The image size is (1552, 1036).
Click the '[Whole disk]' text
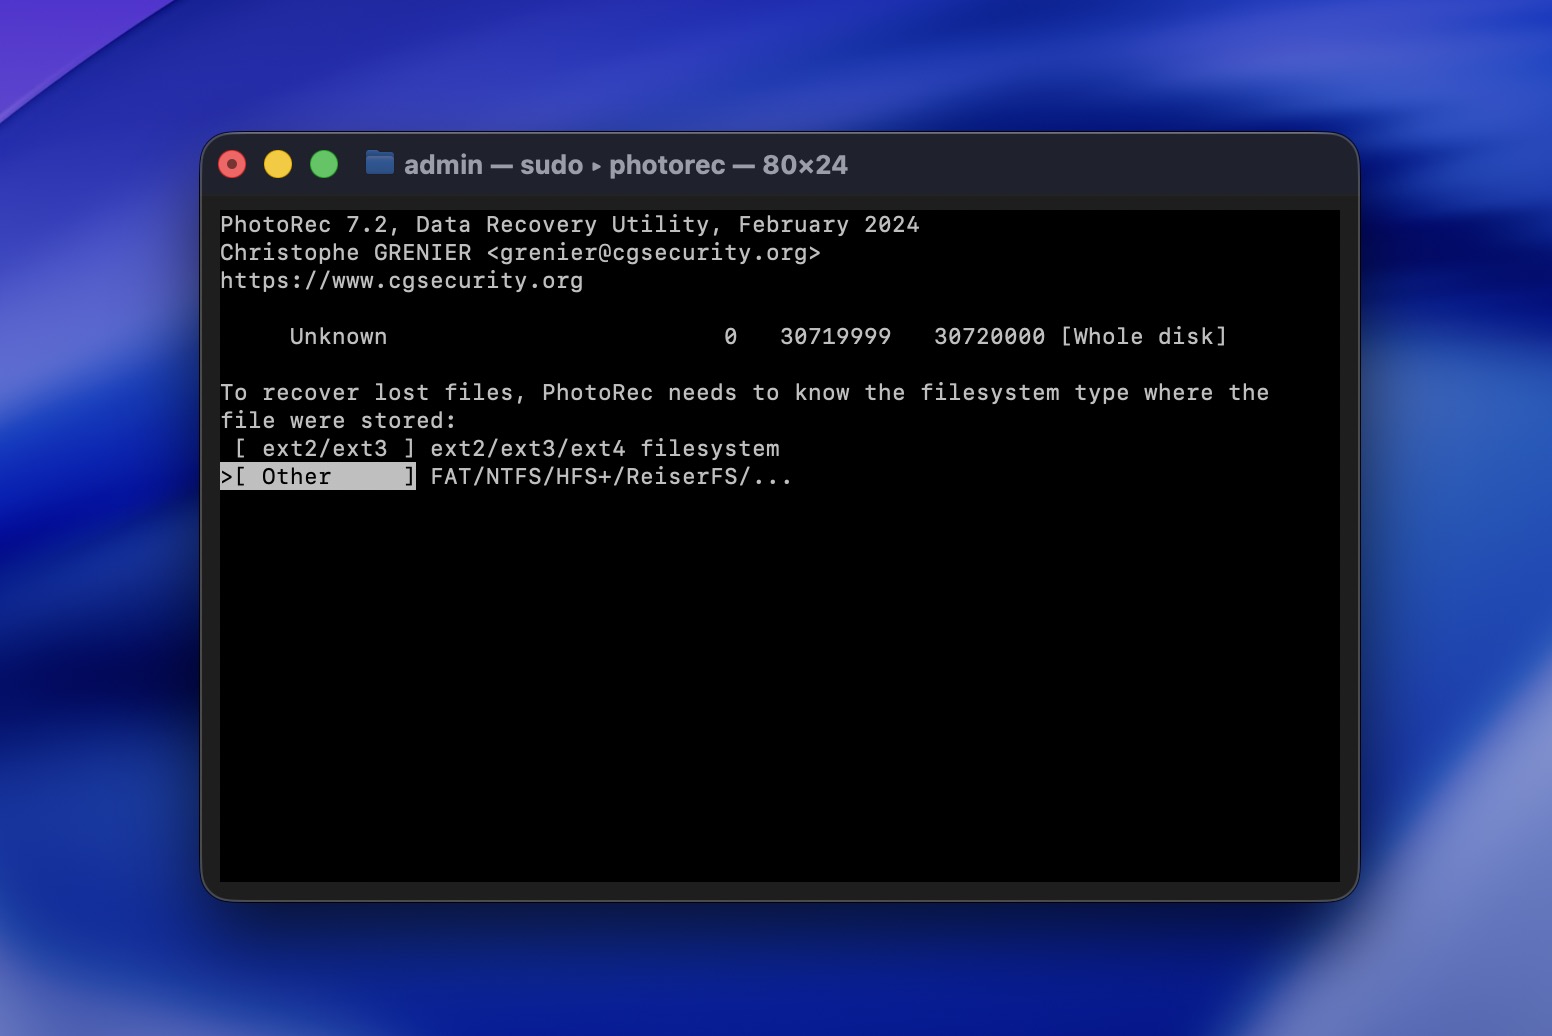(1144, 337)
